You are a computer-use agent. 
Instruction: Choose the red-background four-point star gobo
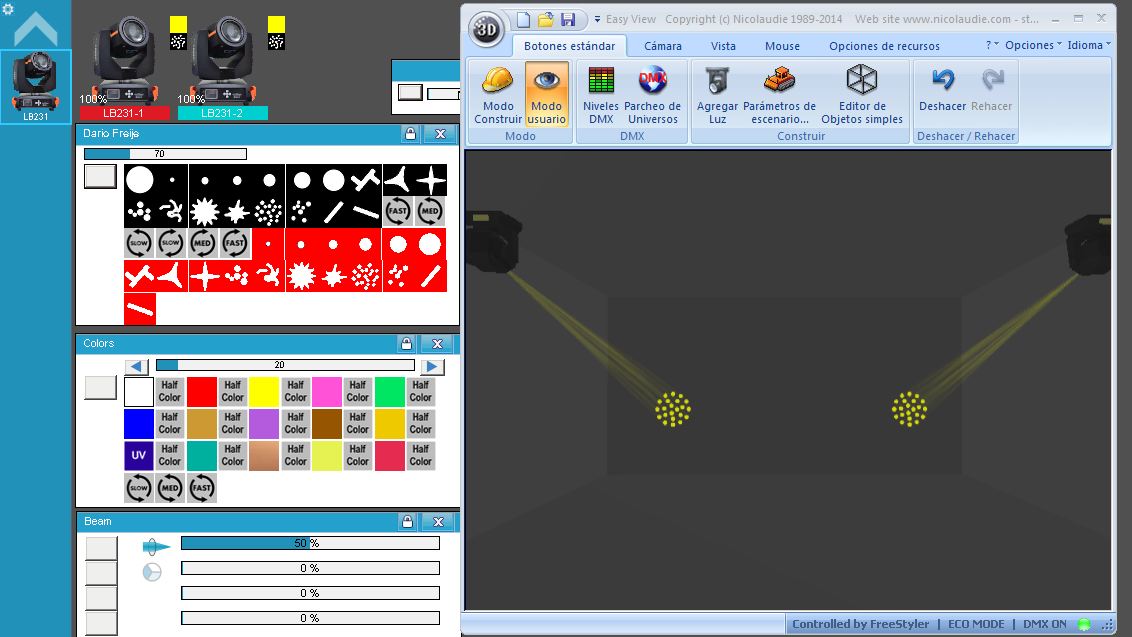pos(204,276)
